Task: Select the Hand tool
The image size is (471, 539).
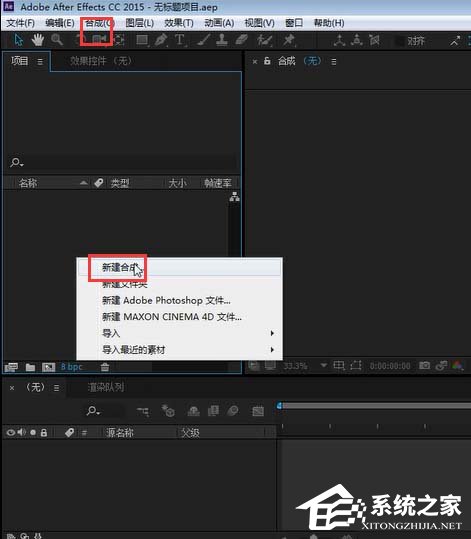Action: pyautogui.click(x=38, y=40)
